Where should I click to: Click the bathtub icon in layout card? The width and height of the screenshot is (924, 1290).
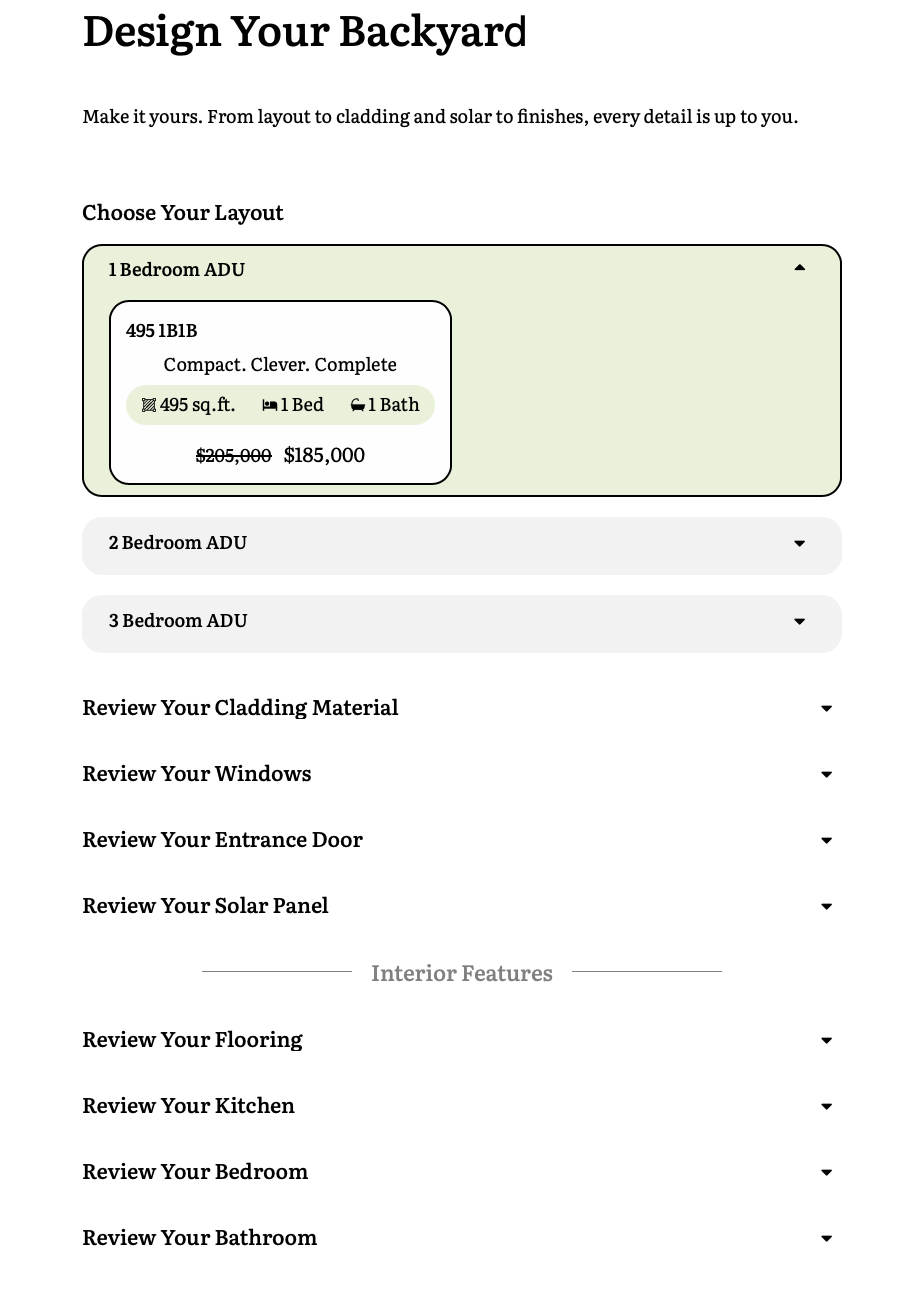pos(357,405)
